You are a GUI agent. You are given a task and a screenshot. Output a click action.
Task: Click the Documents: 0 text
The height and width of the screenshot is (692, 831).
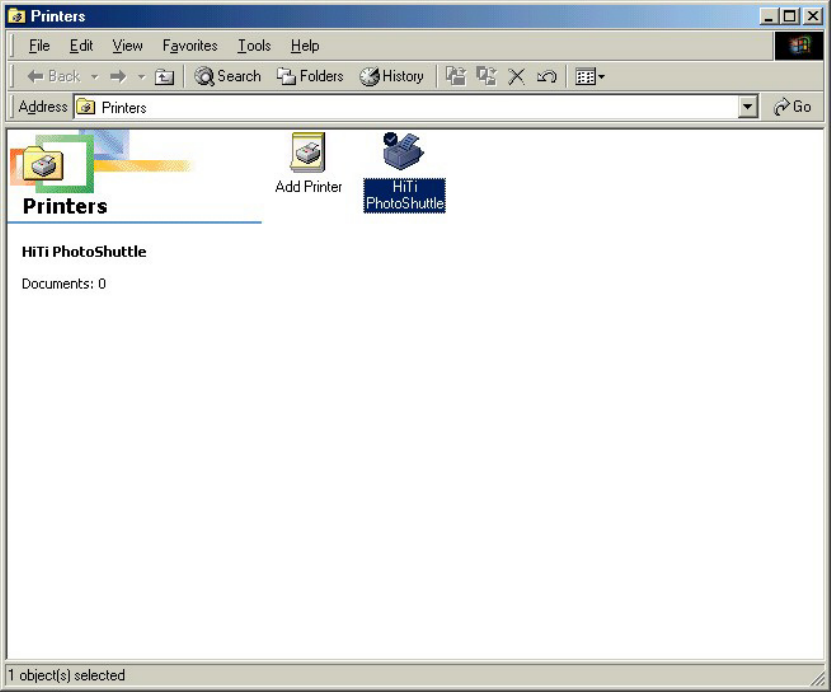[x=64, y=284]
